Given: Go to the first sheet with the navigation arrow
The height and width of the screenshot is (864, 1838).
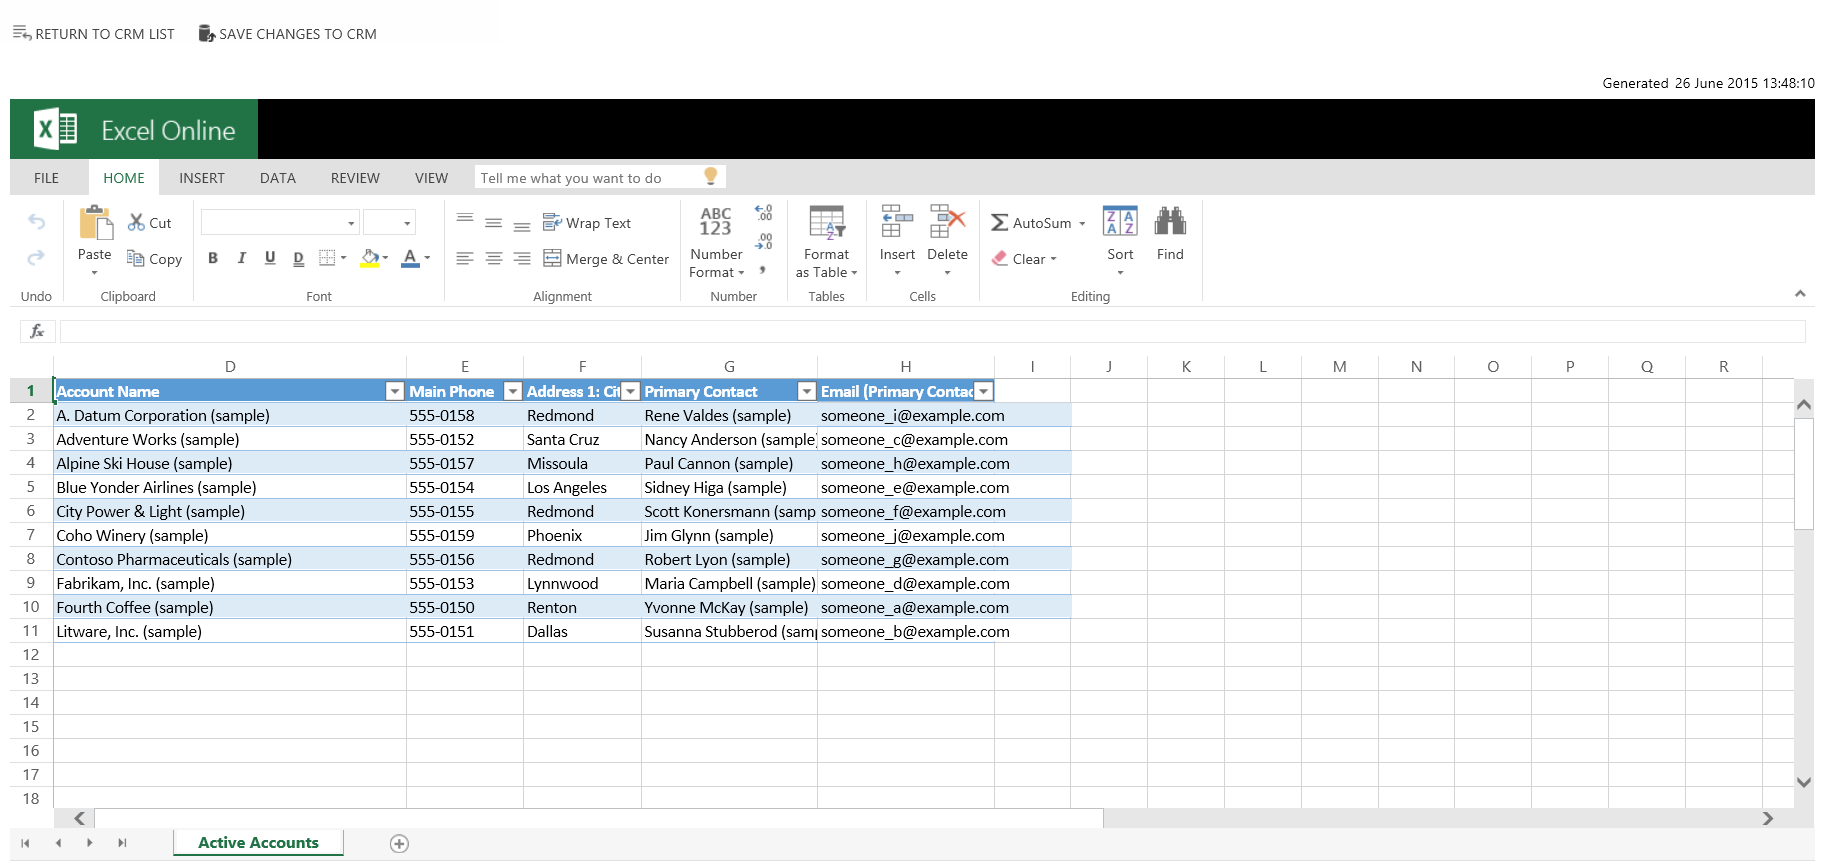Looking at the screenshot, I should [x=25, y=843].
